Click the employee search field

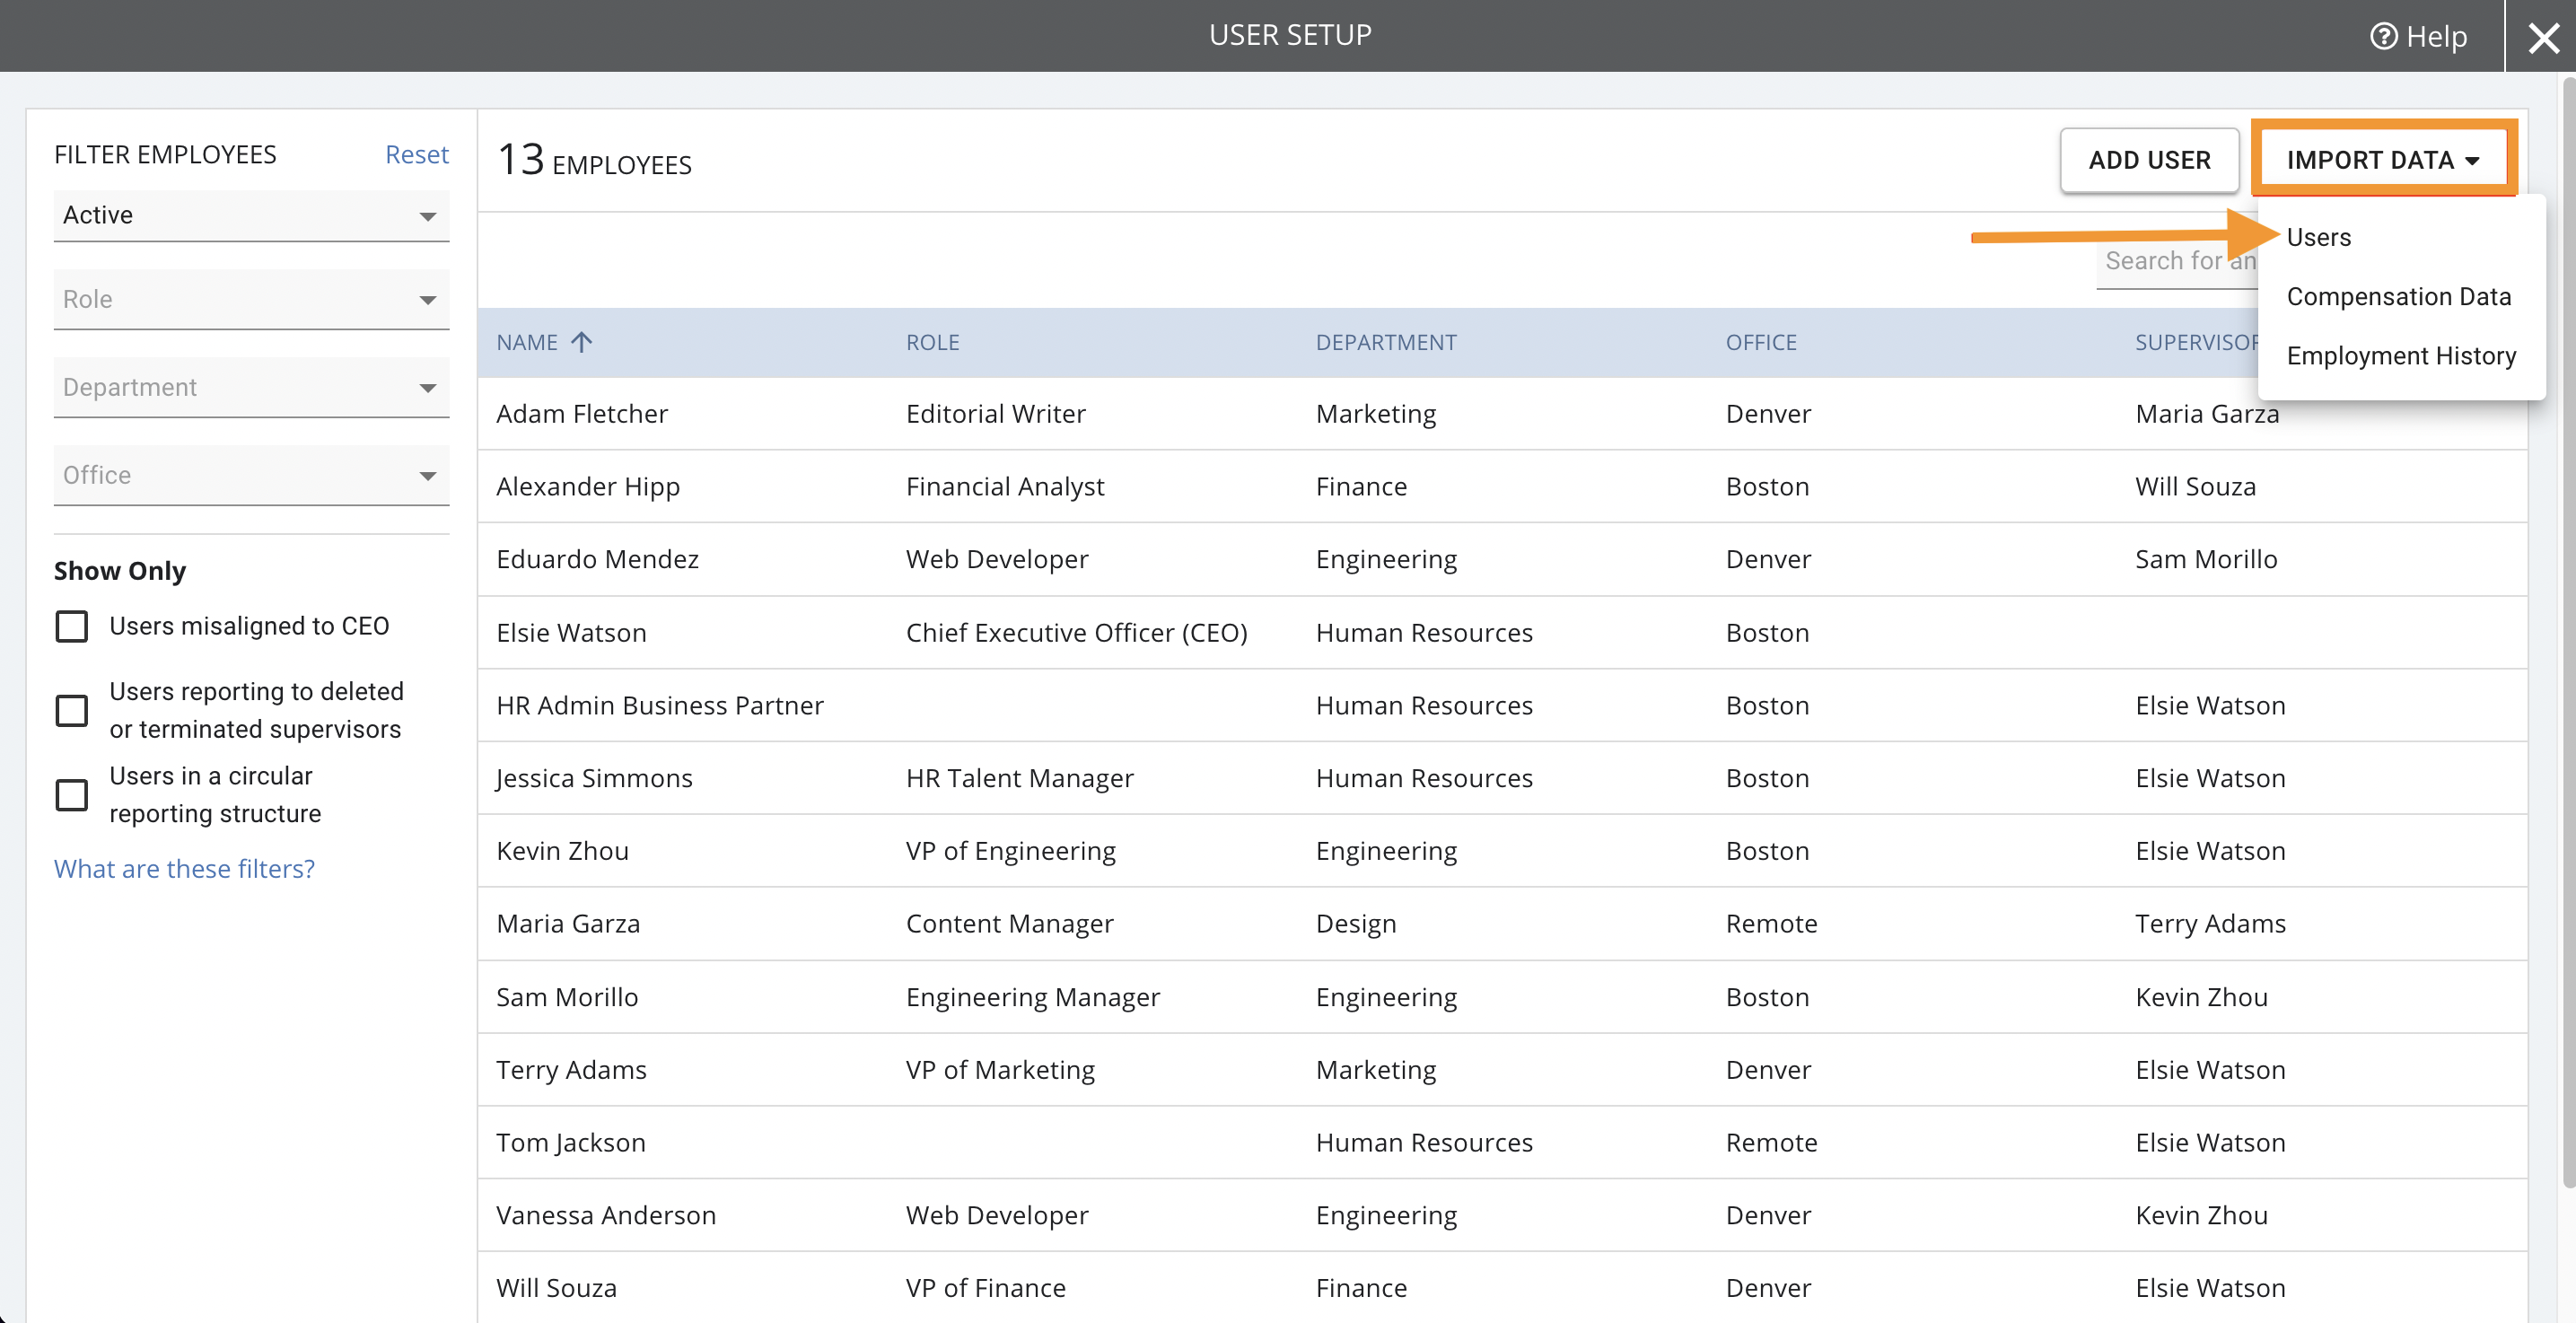click(x=2176, y=260)
